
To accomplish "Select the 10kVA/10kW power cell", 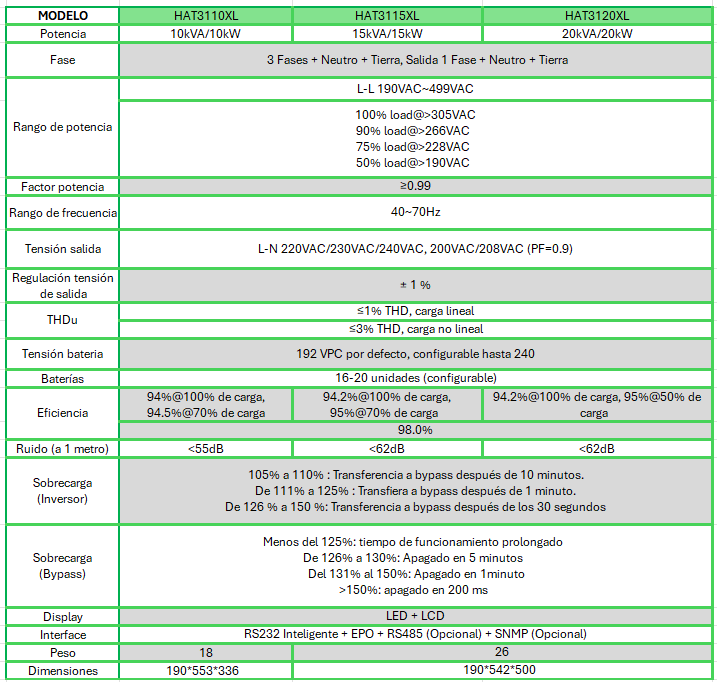I will point(205,33).
